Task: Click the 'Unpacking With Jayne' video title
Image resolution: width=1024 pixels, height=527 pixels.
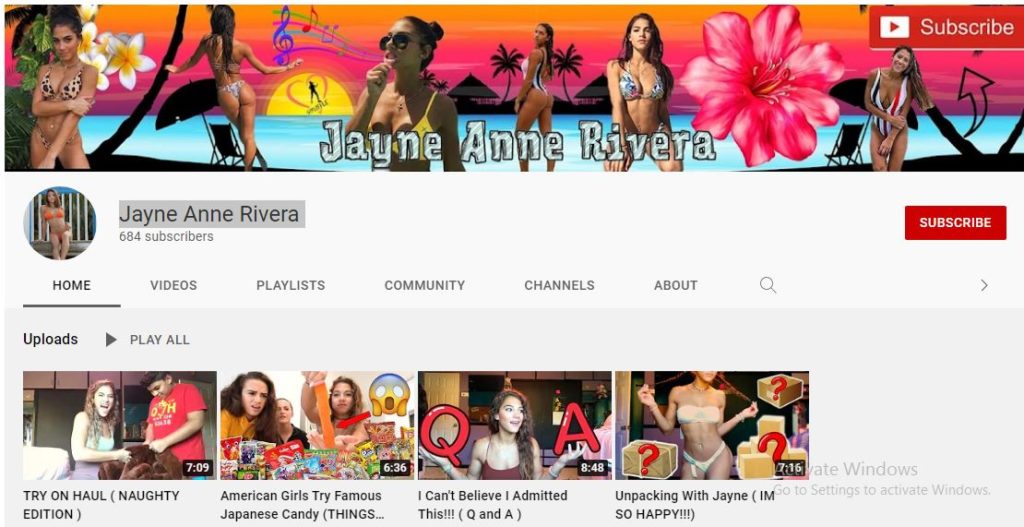Action: (x=695, y=505)
